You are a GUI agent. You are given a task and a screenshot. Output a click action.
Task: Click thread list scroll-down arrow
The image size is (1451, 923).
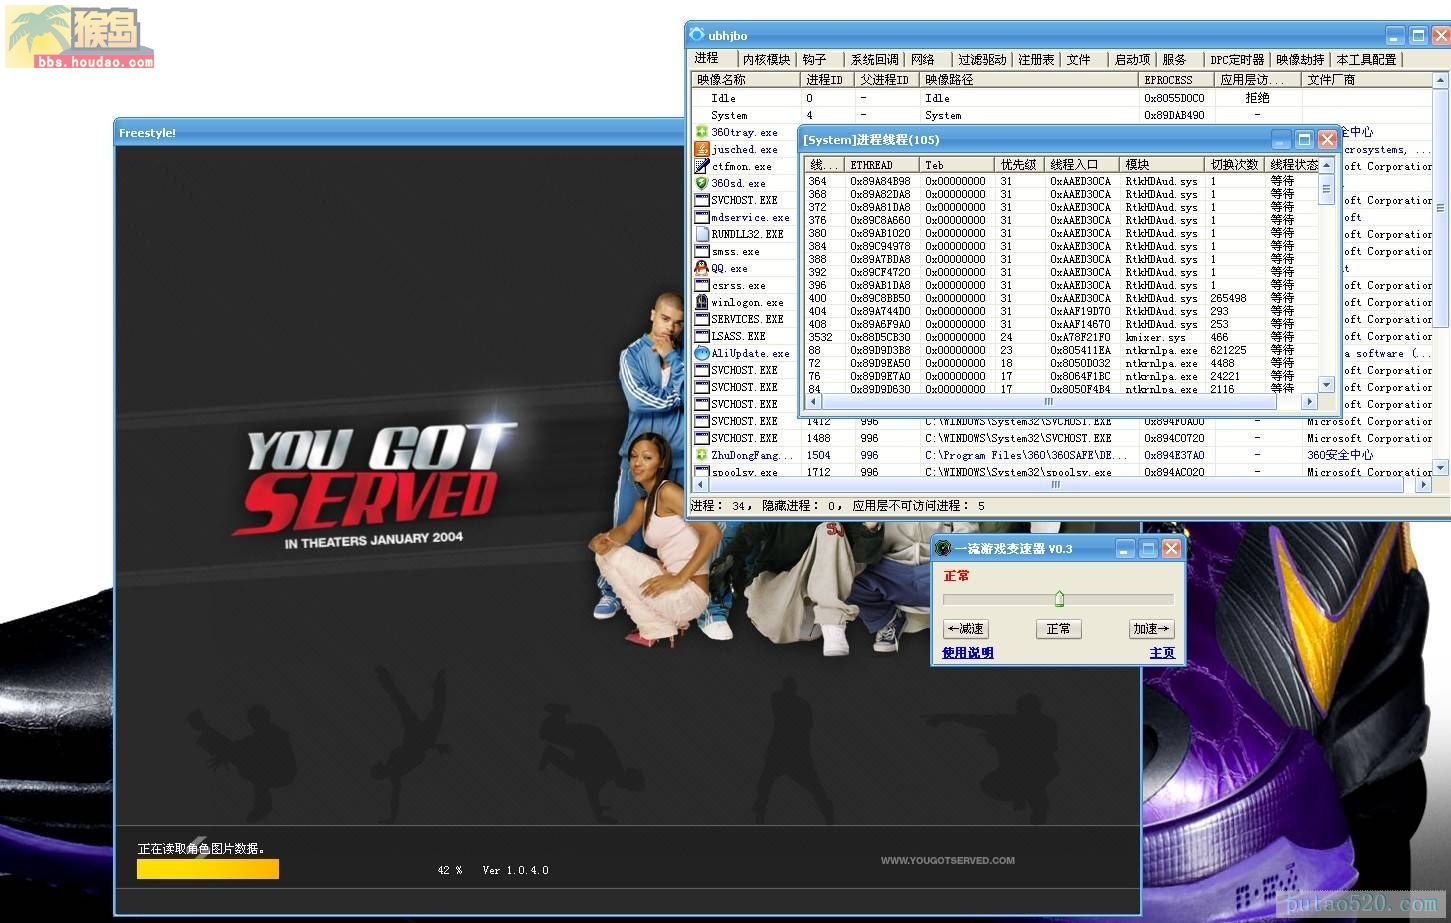(x=1326, y=385)
